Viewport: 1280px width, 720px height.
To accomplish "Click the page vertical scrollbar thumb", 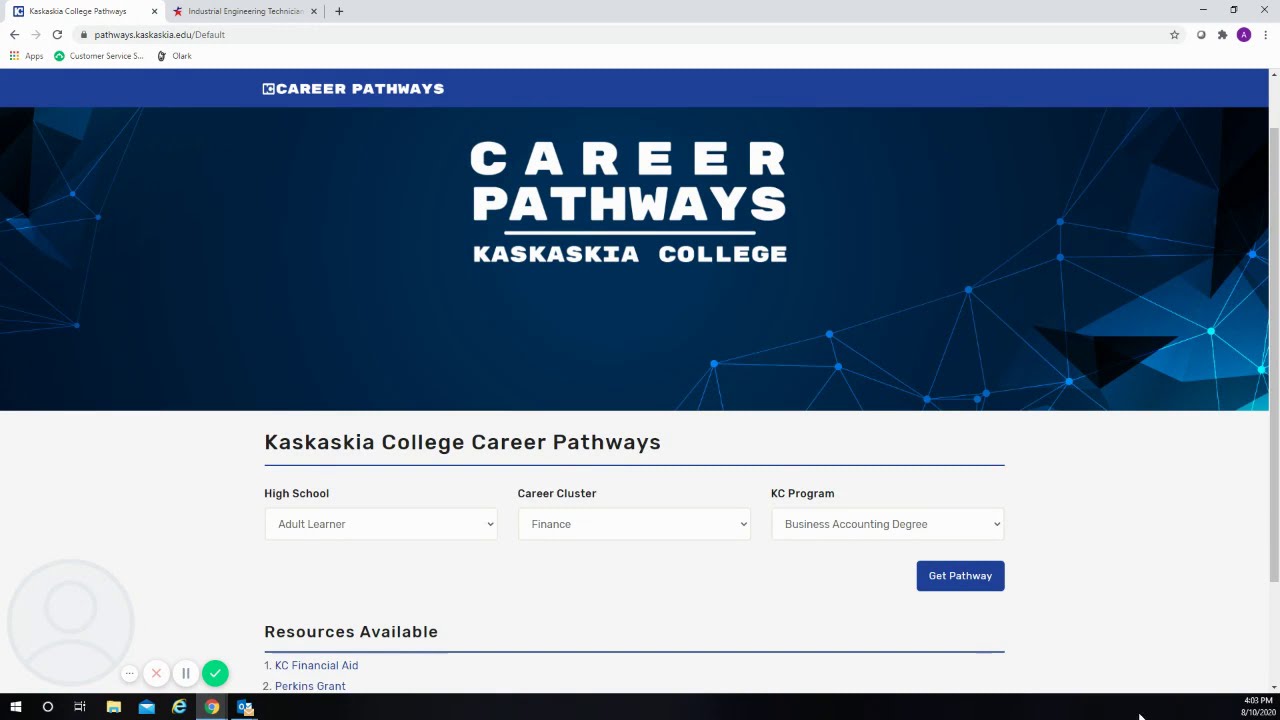I will [x=1274, y=355].
